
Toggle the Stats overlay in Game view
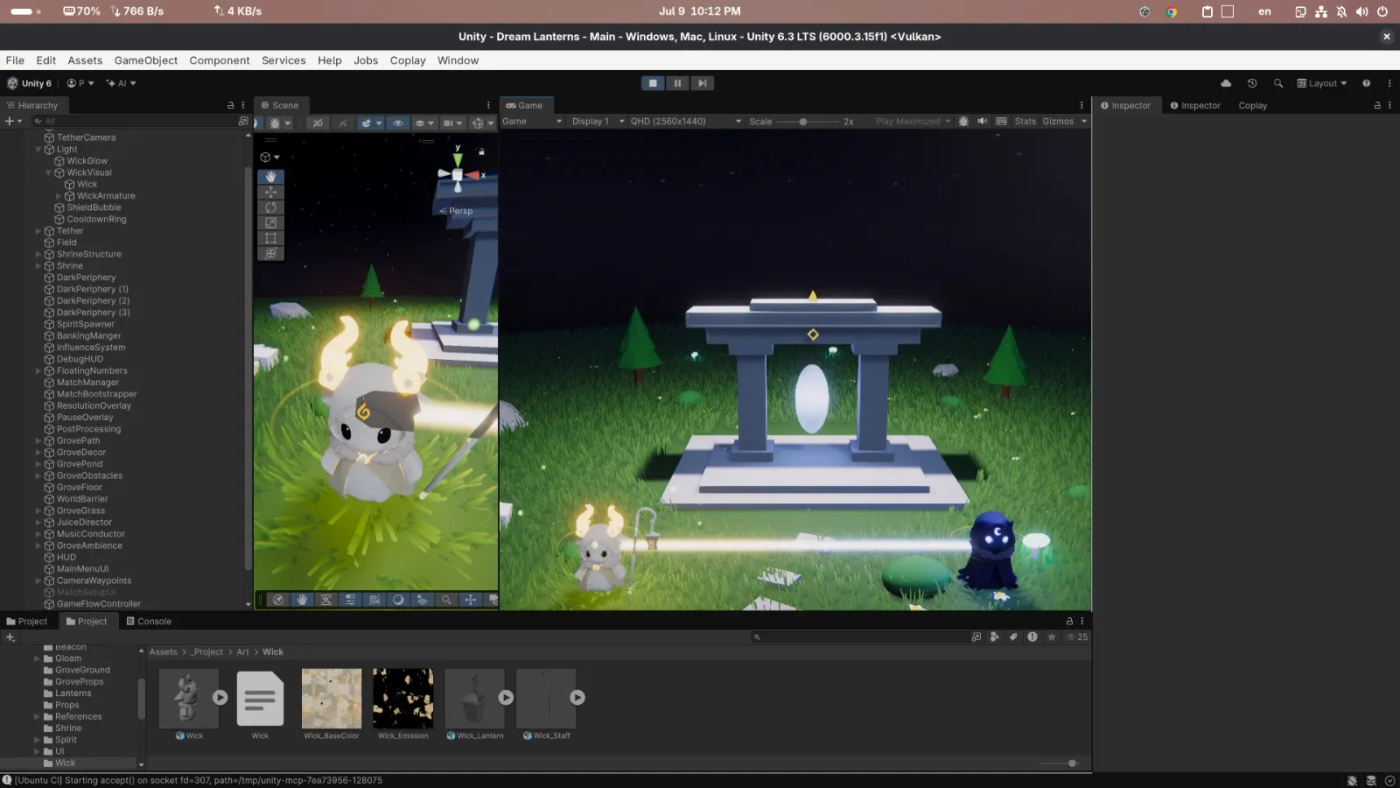tap(1025, 121)
